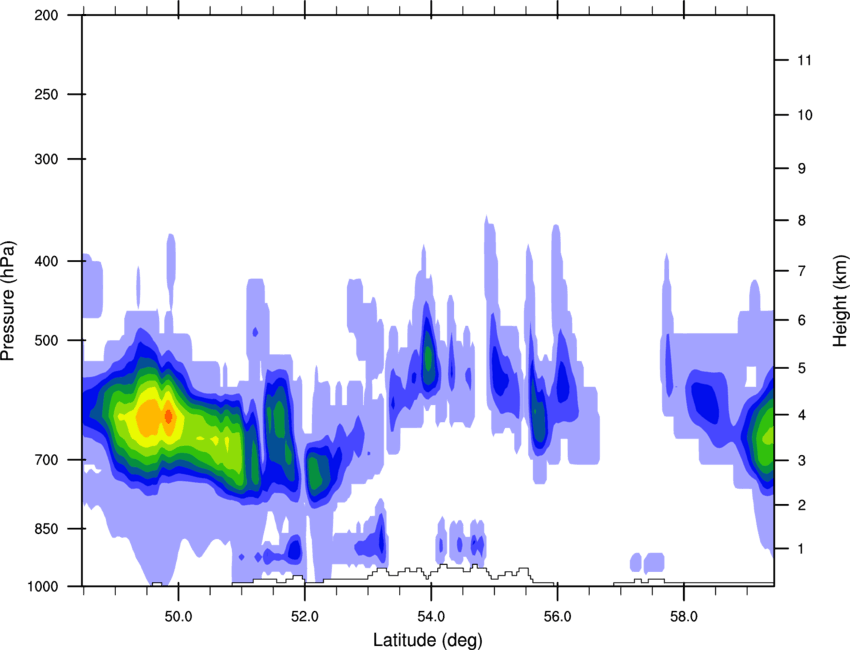Pick the 10 km height label
Image resolution: width=850 pixels, height=650 pixels.
805,115
